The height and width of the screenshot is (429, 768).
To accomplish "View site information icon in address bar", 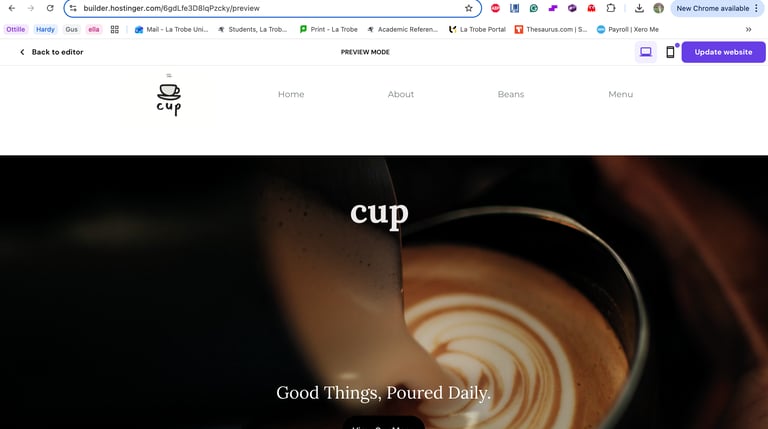I will [x=73, y=8].
